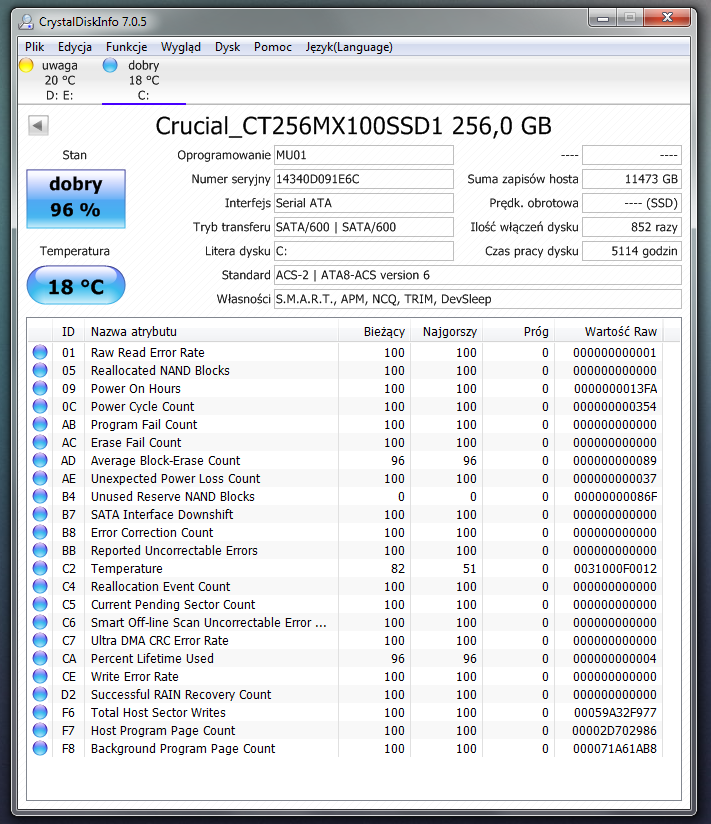Screen dimensions: 711x824
Task: Select the yellow 'uwaga' disk status indicator
Action: tap(26, 66)
